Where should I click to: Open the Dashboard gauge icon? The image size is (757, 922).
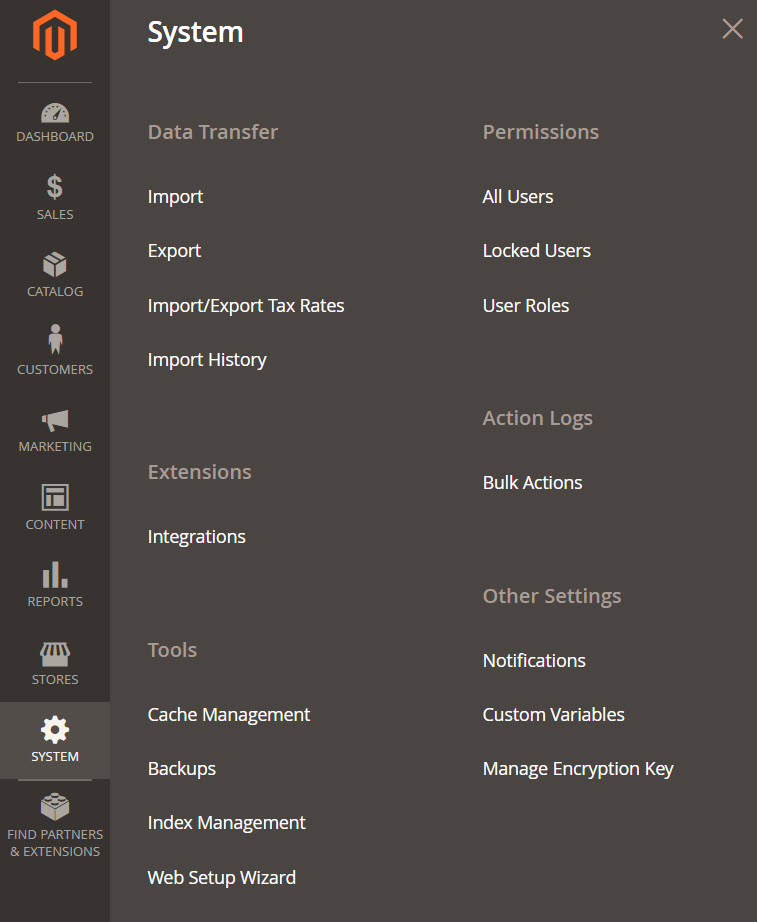coord(55,113)
